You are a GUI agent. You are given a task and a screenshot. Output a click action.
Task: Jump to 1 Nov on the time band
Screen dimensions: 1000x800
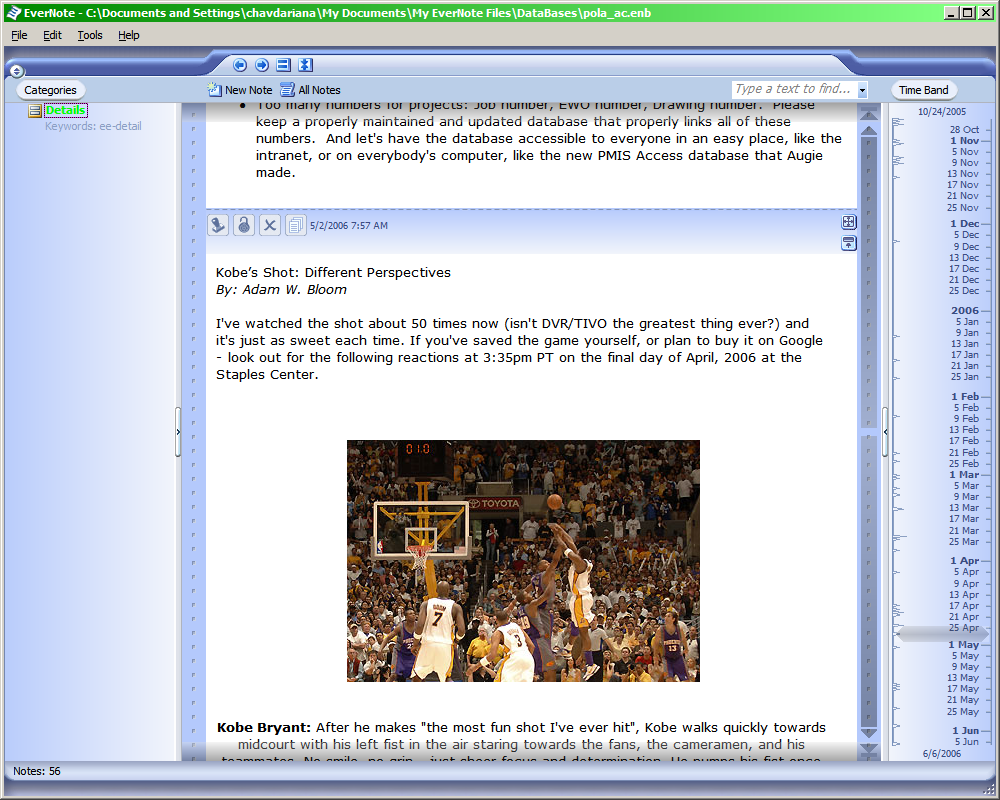tap(964, 140)
